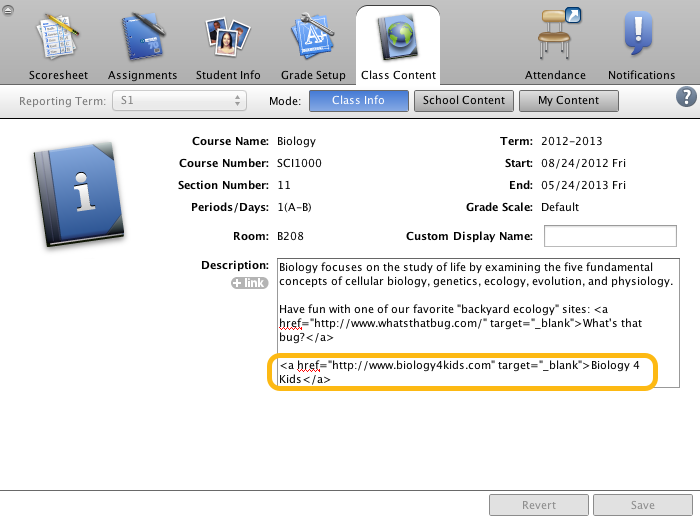Open the Notifications exclamation icon

[x=638, y=34]
